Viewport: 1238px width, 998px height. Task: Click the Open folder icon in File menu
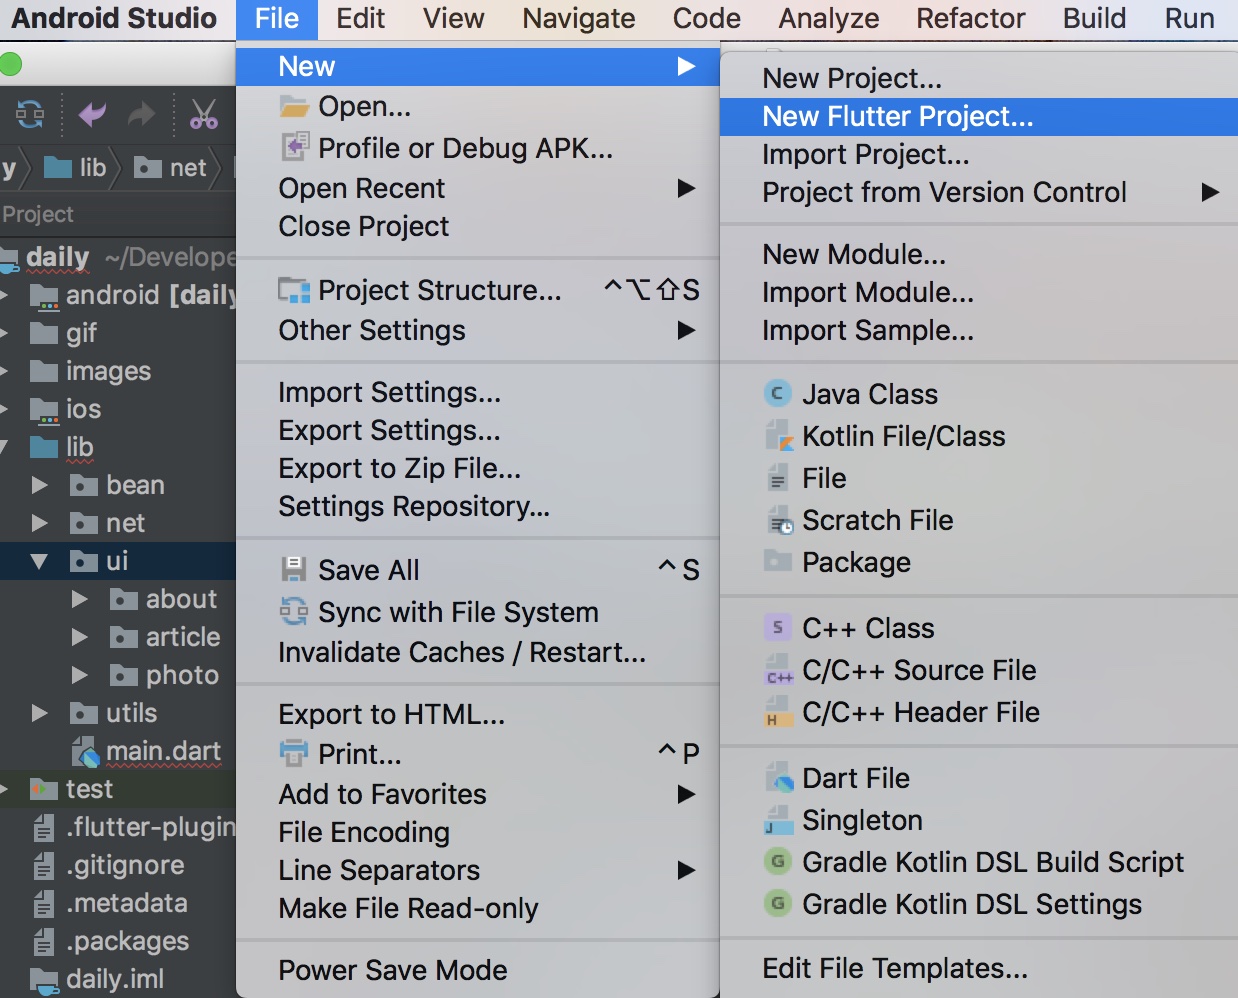294,106
